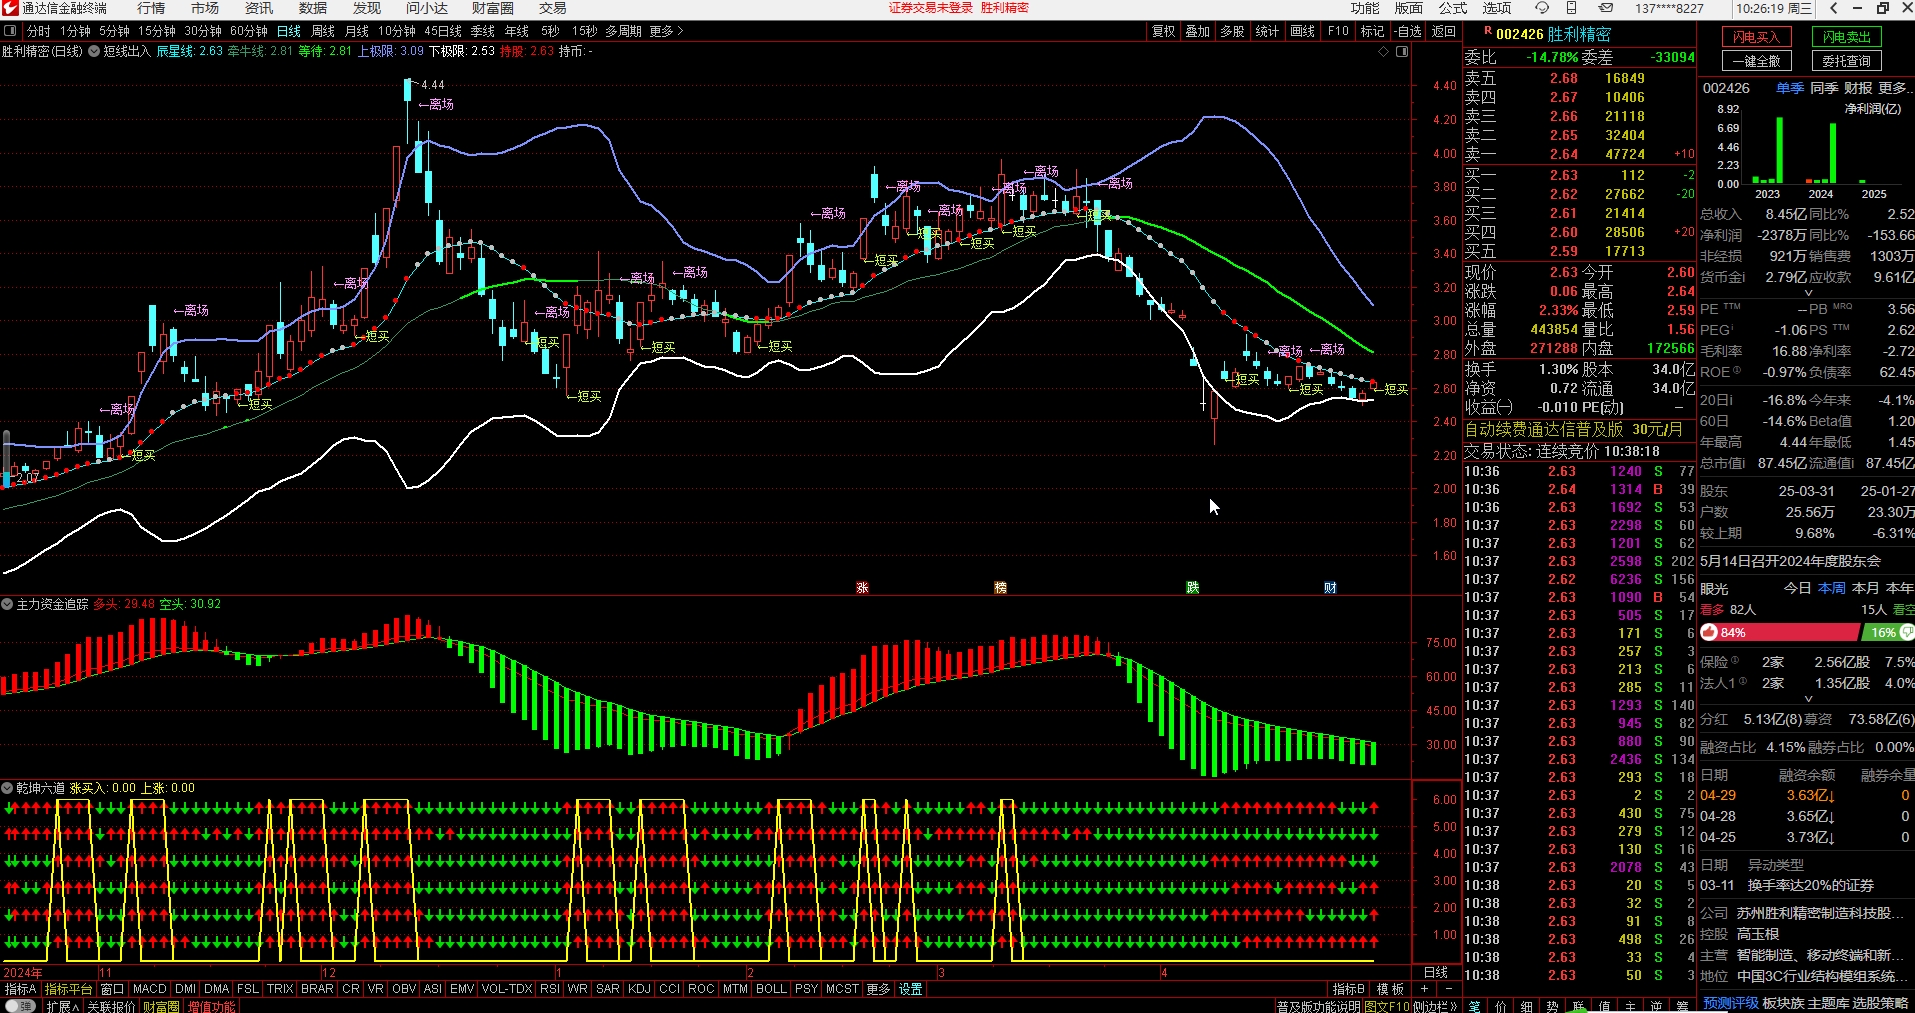The width and height of the screenshot is (1915, 1013).
Task: Click the 值 icon in bottom bar
Action: point(1604,1006)
